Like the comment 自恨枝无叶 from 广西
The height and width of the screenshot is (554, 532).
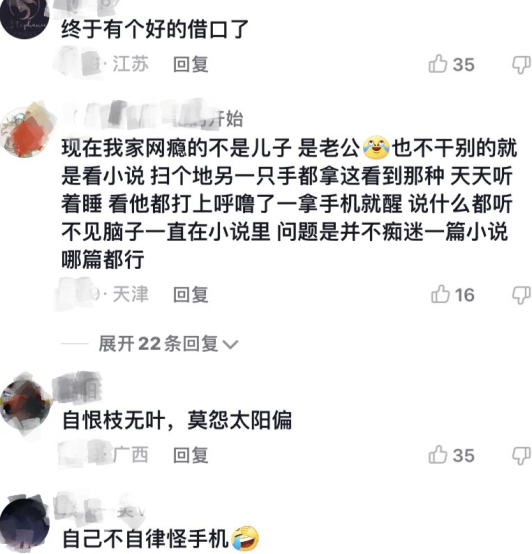(x=451, y=455)
